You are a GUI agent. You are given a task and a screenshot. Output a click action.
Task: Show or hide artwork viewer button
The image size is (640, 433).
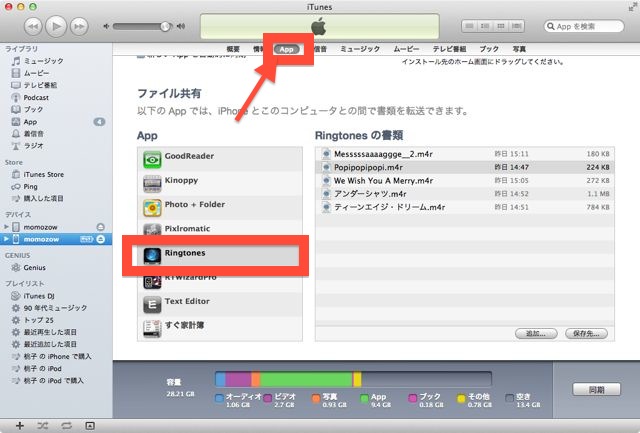pyautogui.click(x=90, y=426)
